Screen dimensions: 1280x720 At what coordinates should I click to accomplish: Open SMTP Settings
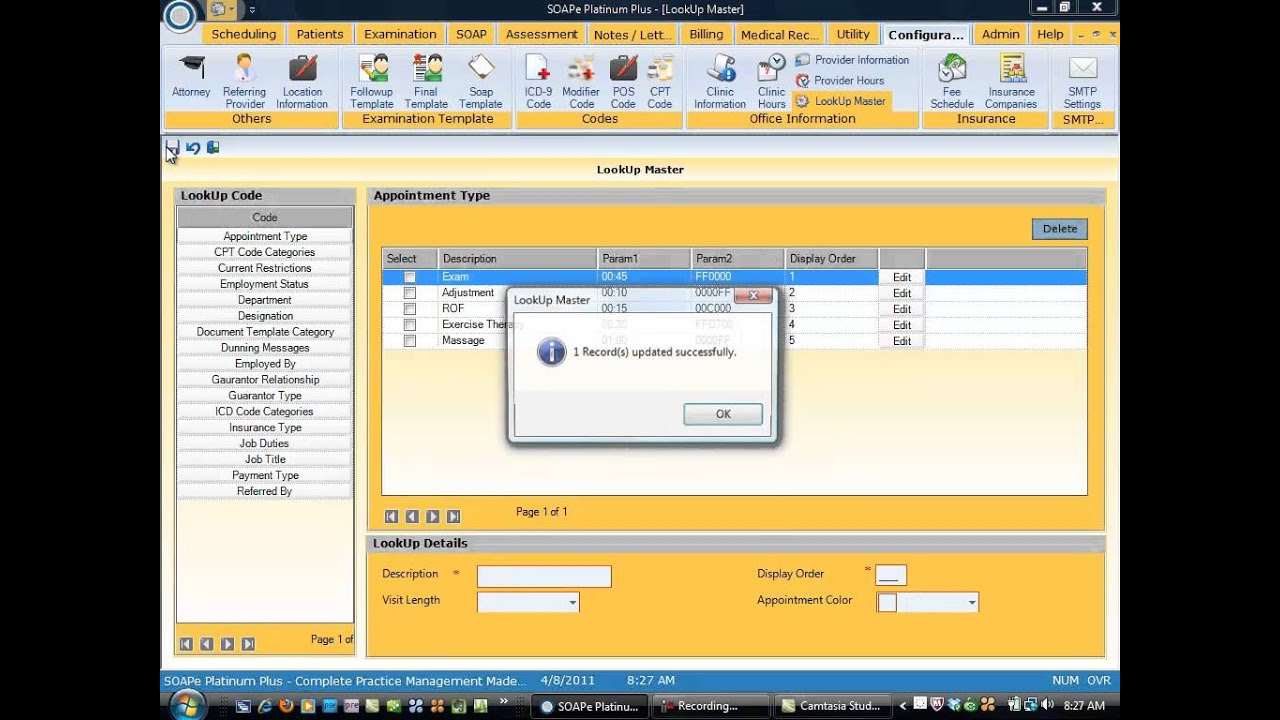coord(1082,82)
